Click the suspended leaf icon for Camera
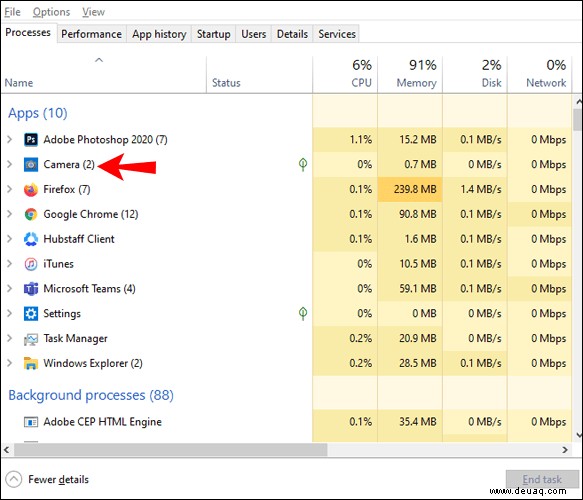Viewport: 583px width, 500px height. pyautogui.click(x=303, y=164)
